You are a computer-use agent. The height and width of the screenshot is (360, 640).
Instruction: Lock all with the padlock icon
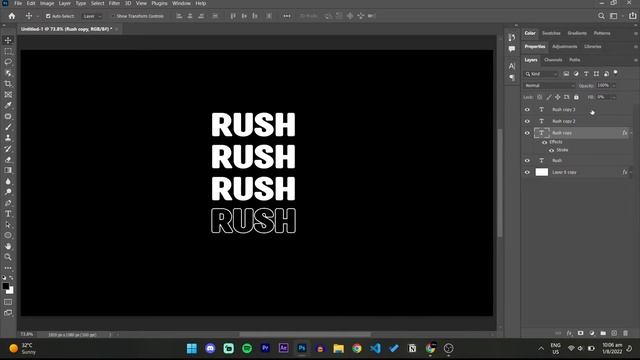[576, 97]
